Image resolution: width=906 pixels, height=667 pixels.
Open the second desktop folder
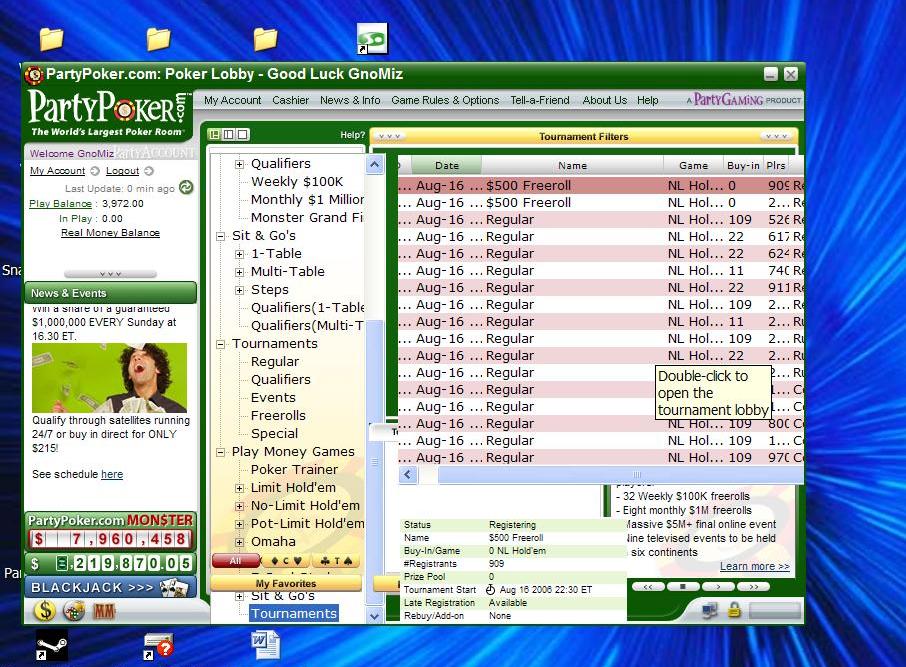[158, 39]
